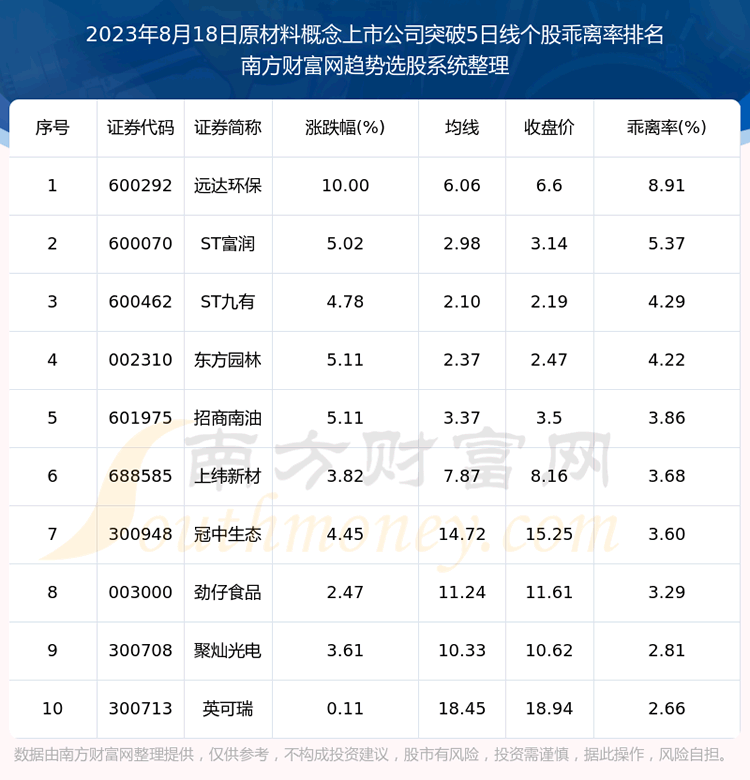The height and width of the screenshot is (780, 750).
Task: Select the title line starting 2023年8月18日
Action: coord(375,35)
